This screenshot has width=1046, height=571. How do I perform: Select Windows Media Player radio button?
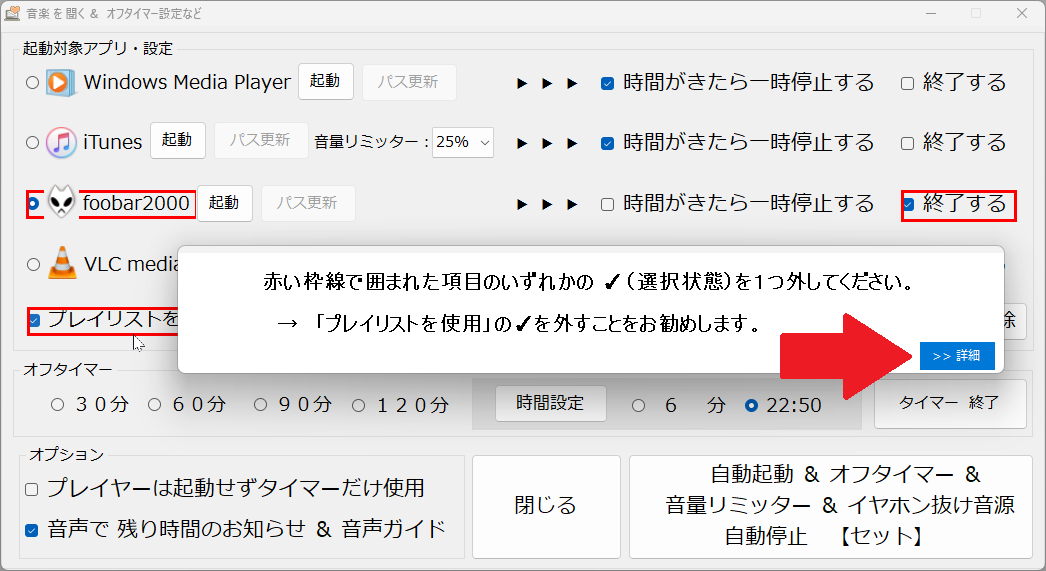(32, 83)
